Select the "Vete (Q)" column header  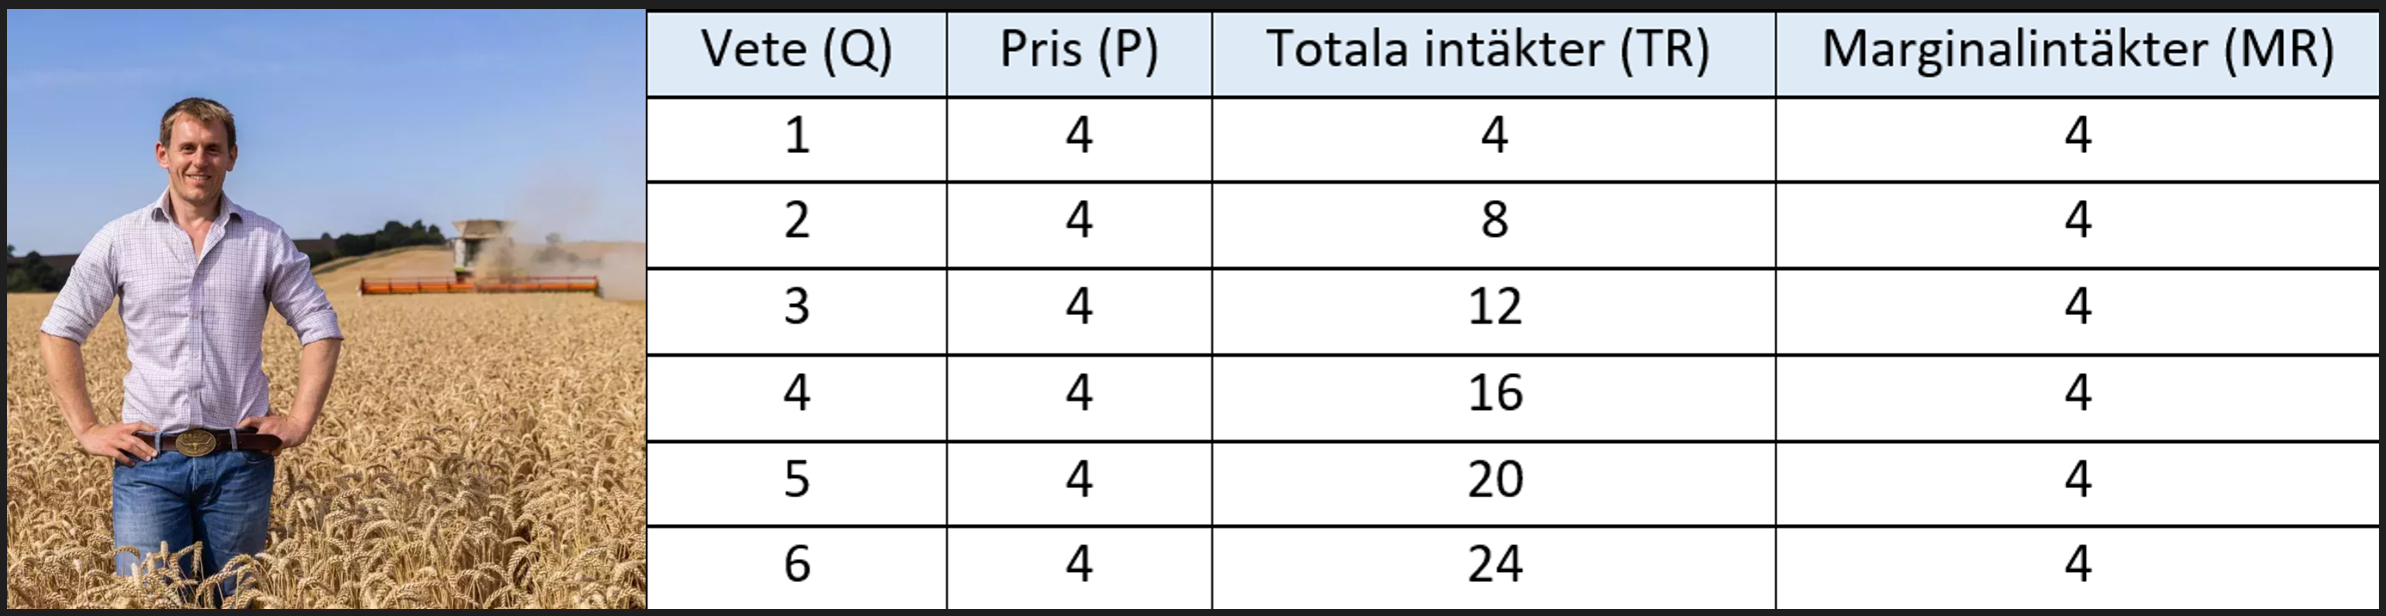pyautogui.click(x=796, y=51)
